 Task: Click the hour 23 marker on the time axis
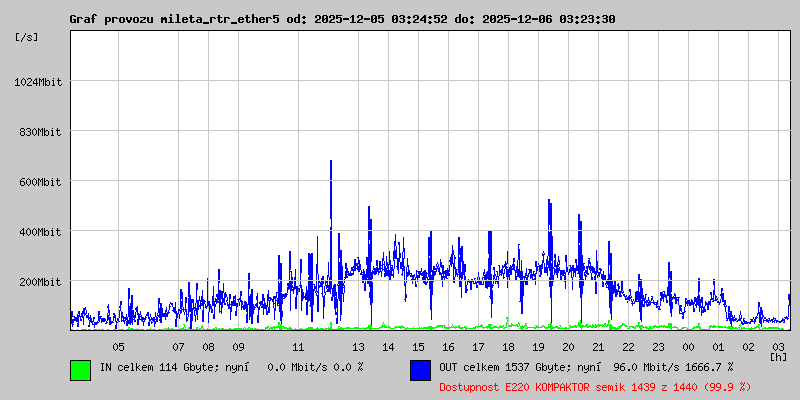point(658,347)
